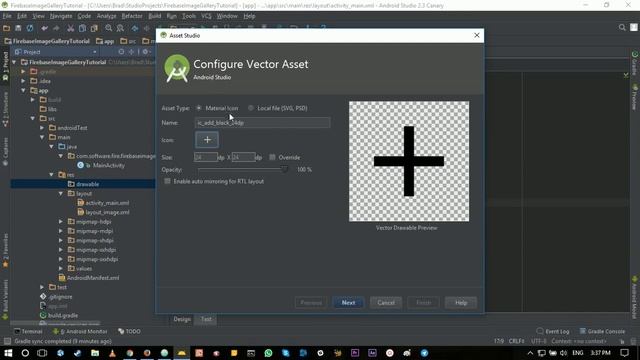Click the Previous button
This screenshot has width=640, height=360.
[x=311, y=303]
